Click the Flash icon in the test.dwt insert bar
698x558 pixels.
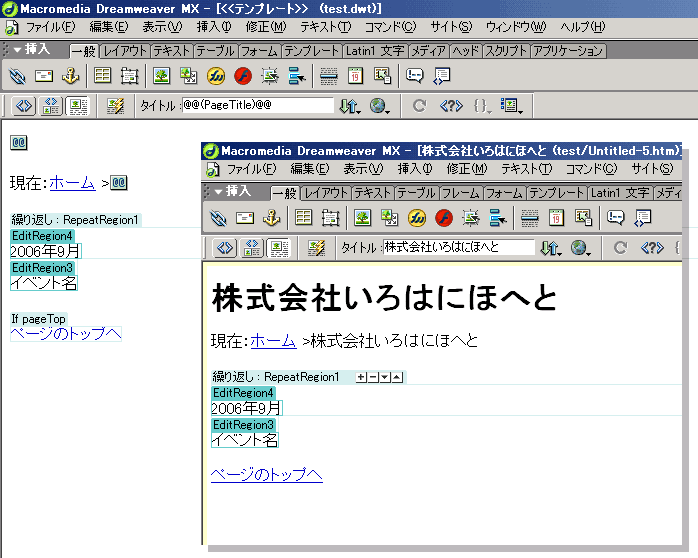coord(243,75)
